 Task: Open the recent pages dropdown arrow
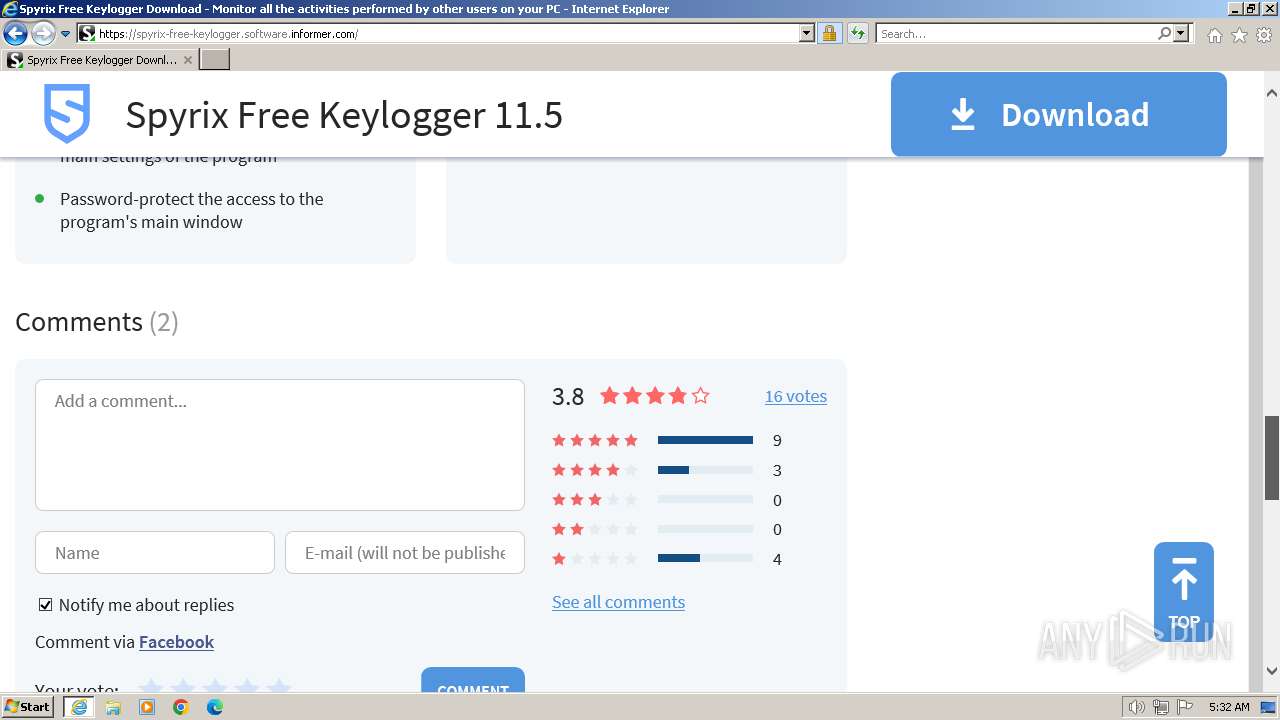(x=66, y=34)
